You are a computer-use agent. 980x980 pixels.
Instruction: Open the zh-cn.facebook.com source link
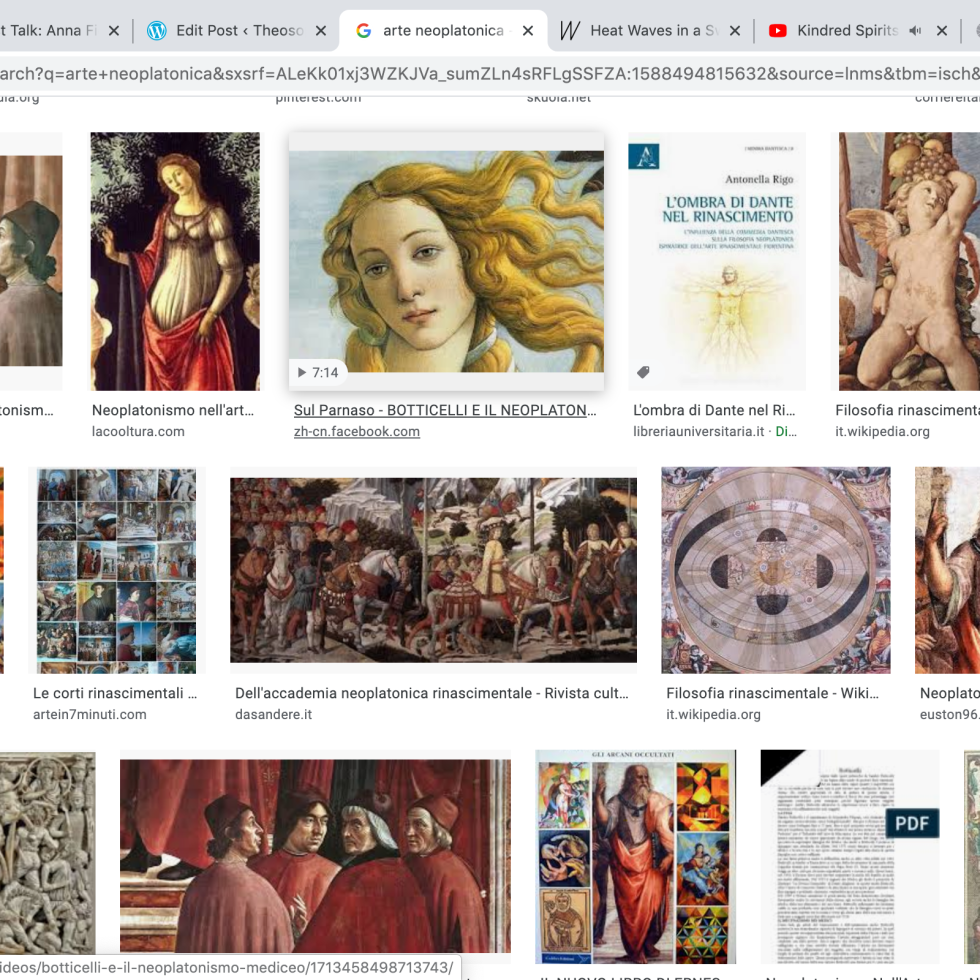(357, 432)
